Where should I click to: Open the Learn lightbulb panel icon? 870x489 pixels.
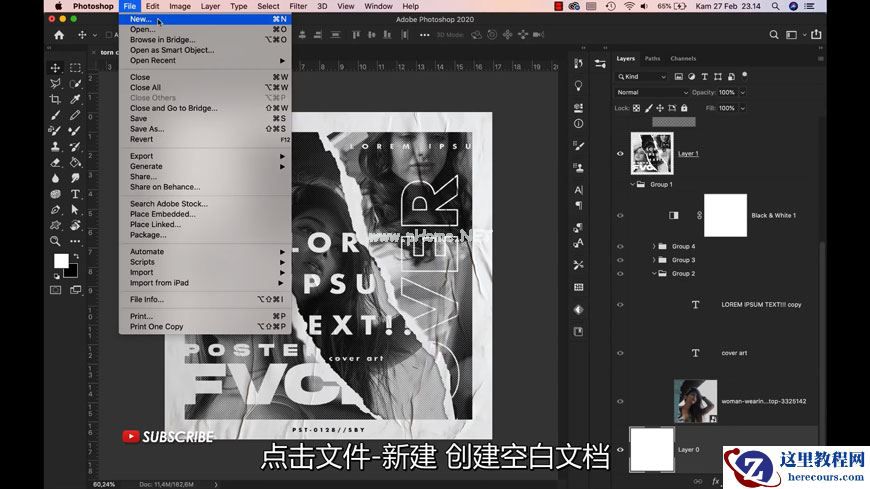click(578, 85)
